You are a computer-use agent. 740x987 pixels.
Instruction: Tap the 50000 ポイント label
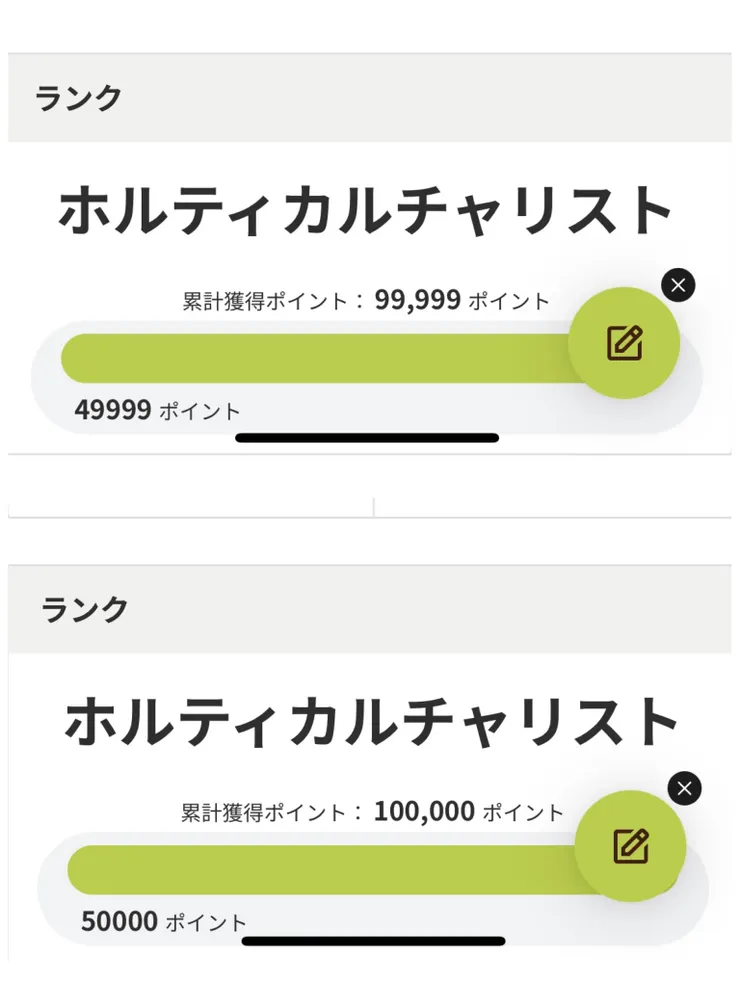tap(163, 921)
